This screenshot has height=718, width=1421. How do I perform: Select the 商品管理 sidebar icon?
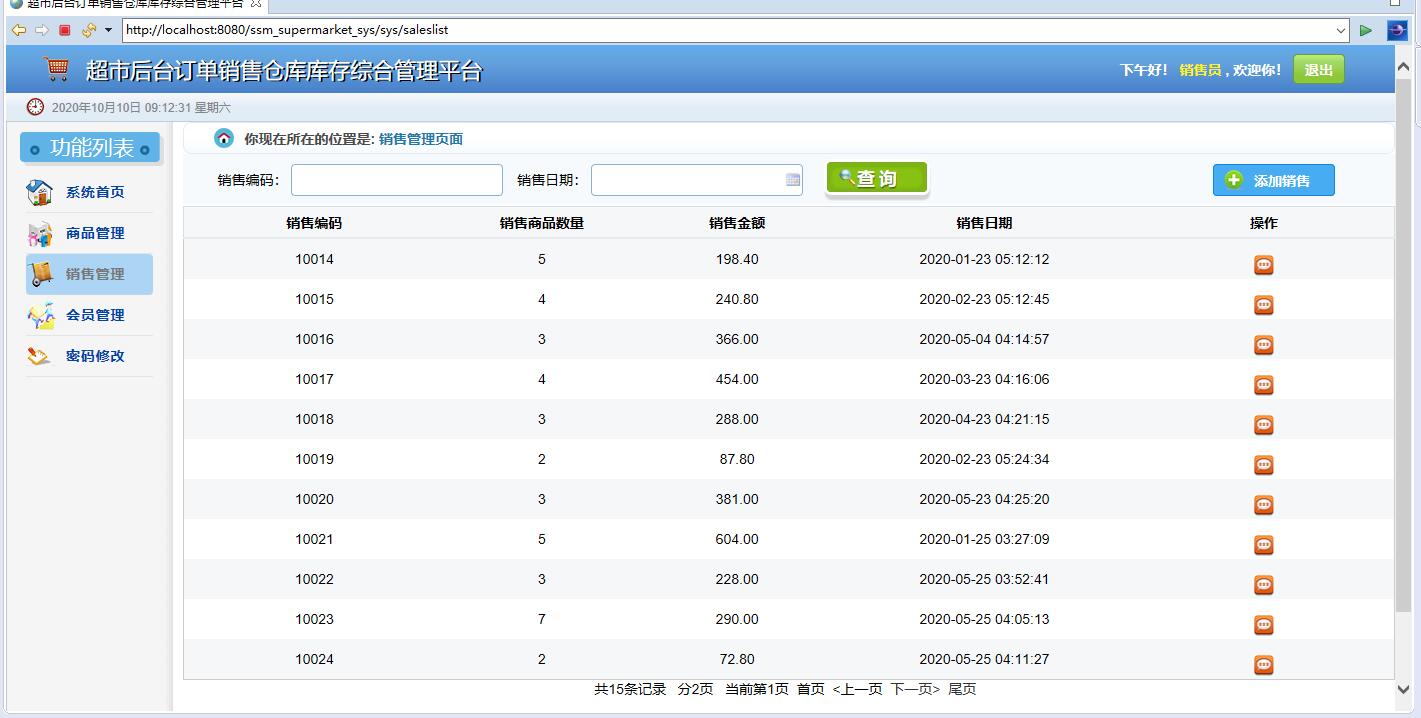coord(40,232)
